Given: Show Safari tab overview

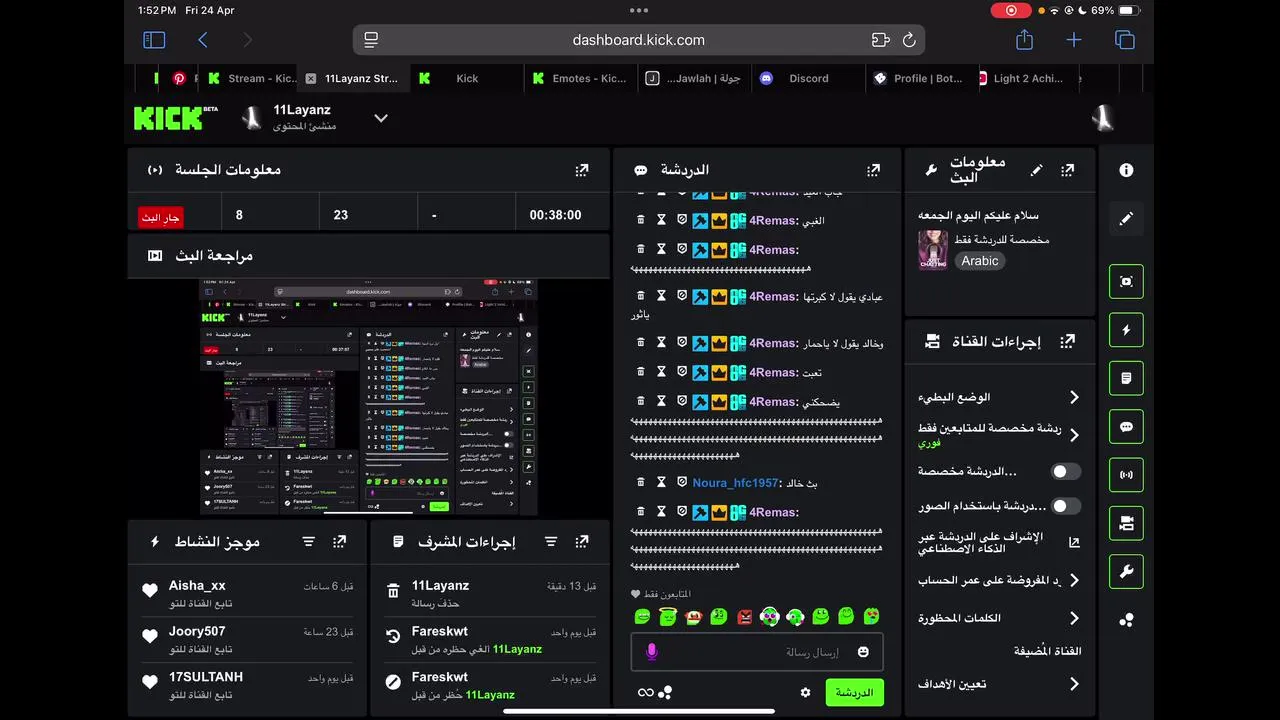Looking at the screenshot, I should [x=1125, y=40].
